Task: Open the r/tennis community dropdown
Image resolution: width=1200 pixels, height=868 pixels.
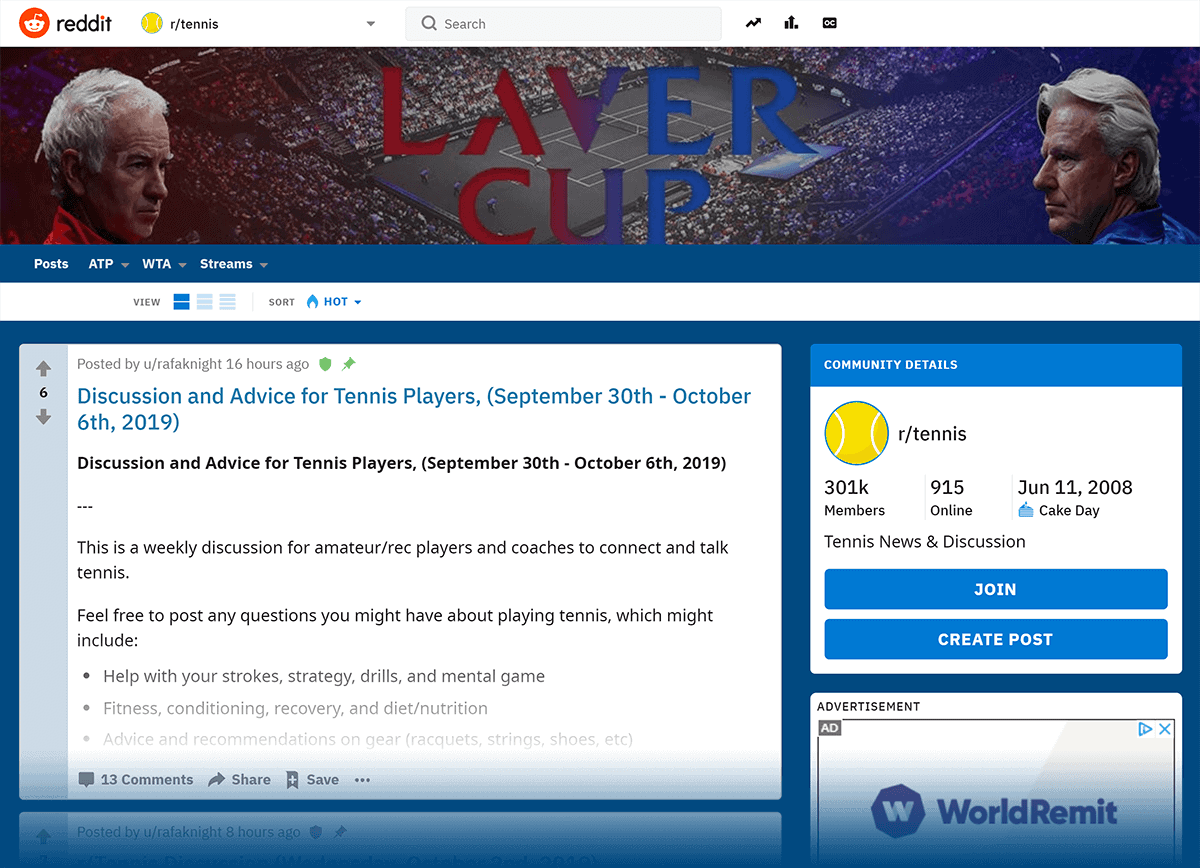Action: (259, 23)
